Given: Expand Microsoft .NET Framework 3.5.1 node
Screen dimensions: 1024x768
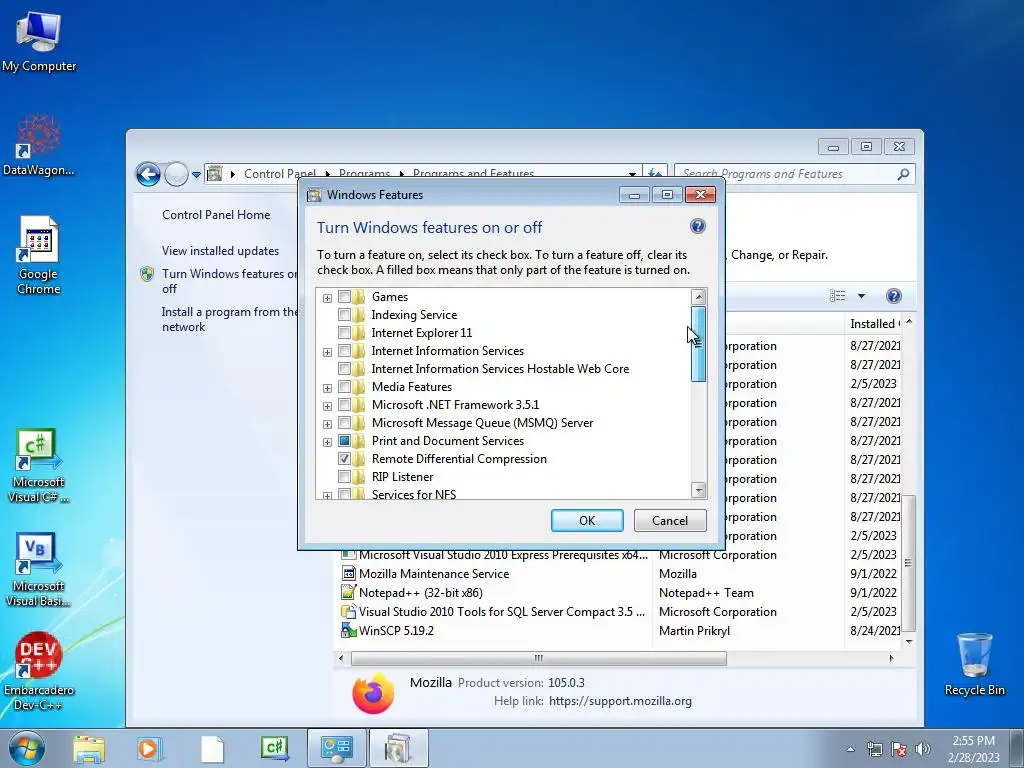Looking at the screenshot, I should [x=327, y=406].
